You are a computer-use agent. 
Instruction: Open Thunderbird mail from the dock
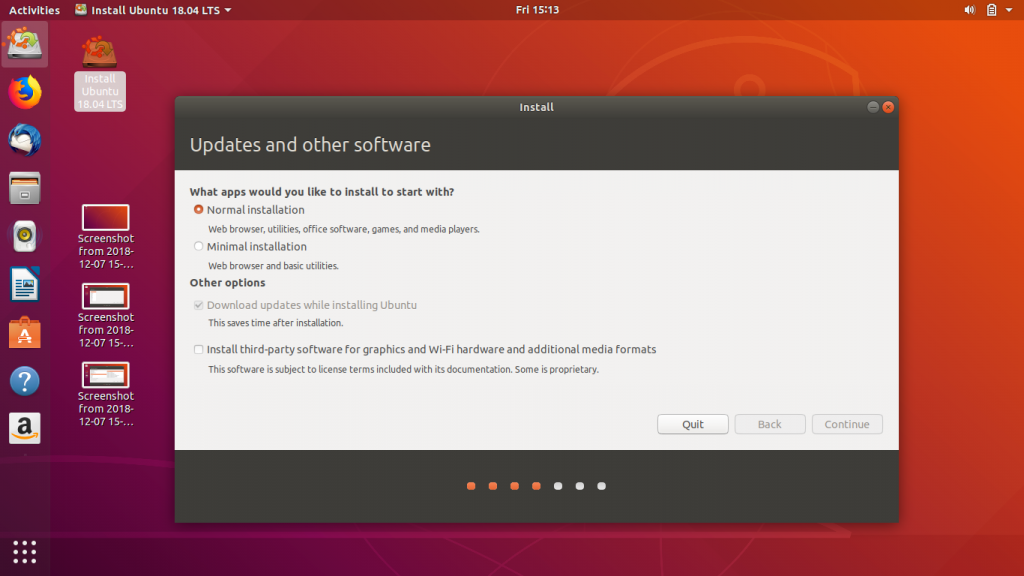click(x=24, y=140)
